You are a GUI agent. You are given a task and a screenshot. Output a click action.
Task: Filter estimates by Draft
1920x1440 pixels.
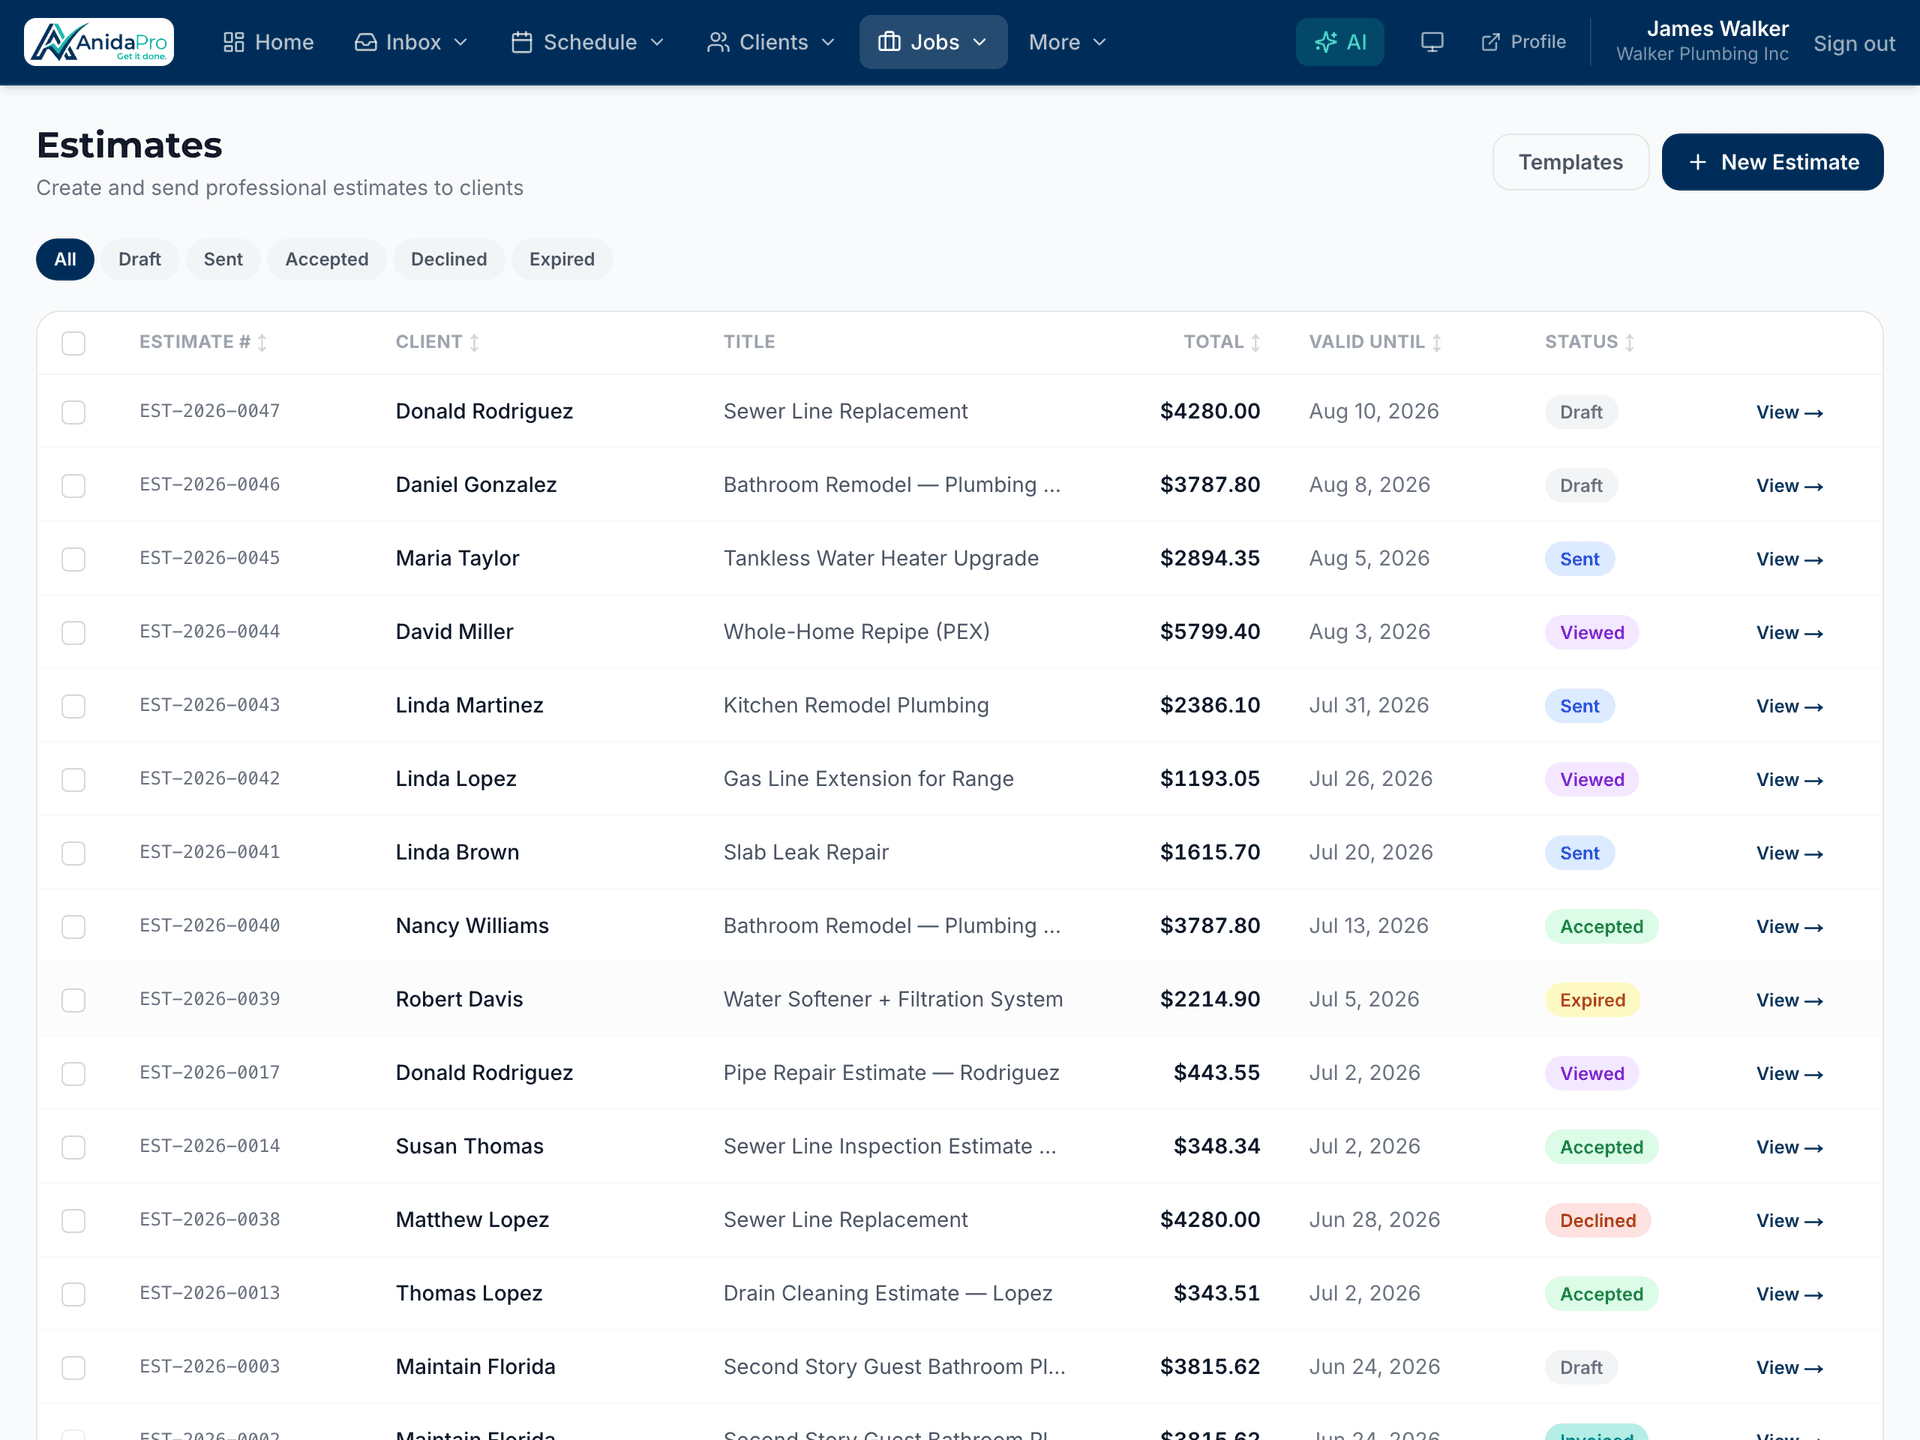[x=140, y=260]
